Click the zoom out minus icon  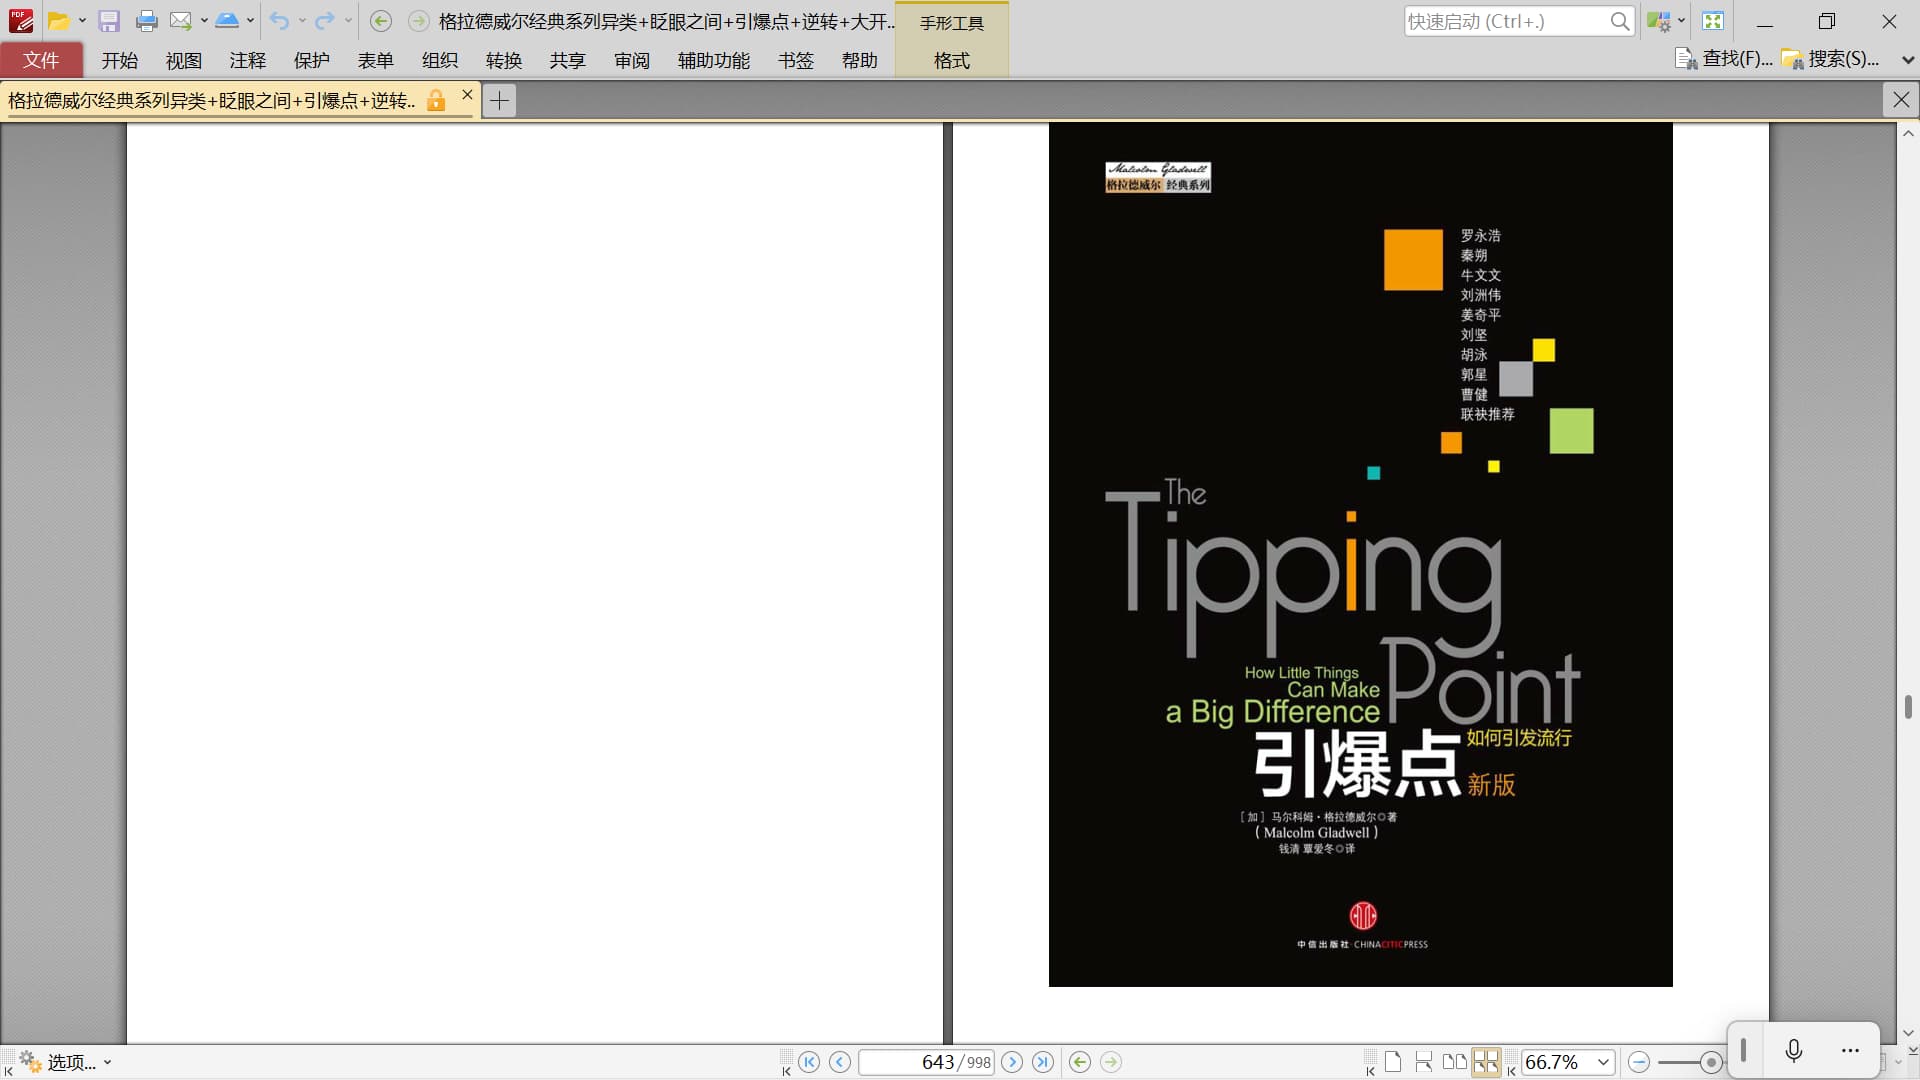(1638, 1062)
